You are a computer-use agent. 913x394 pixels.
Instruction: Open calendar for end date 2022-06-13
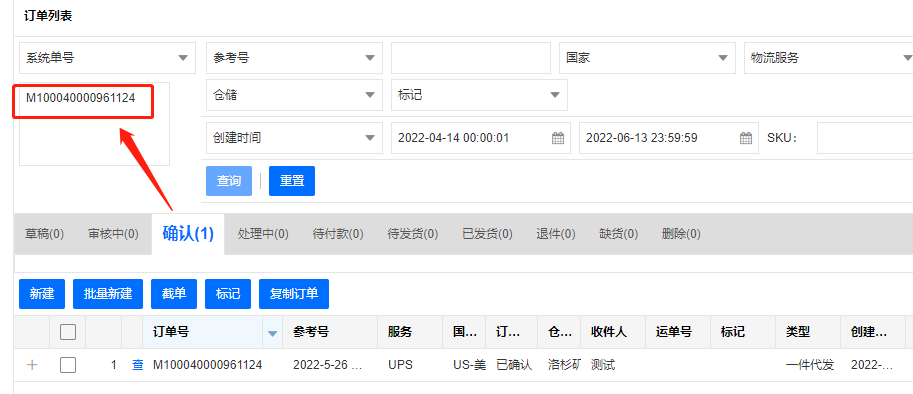pyautogui.click(x=746, y=139)
